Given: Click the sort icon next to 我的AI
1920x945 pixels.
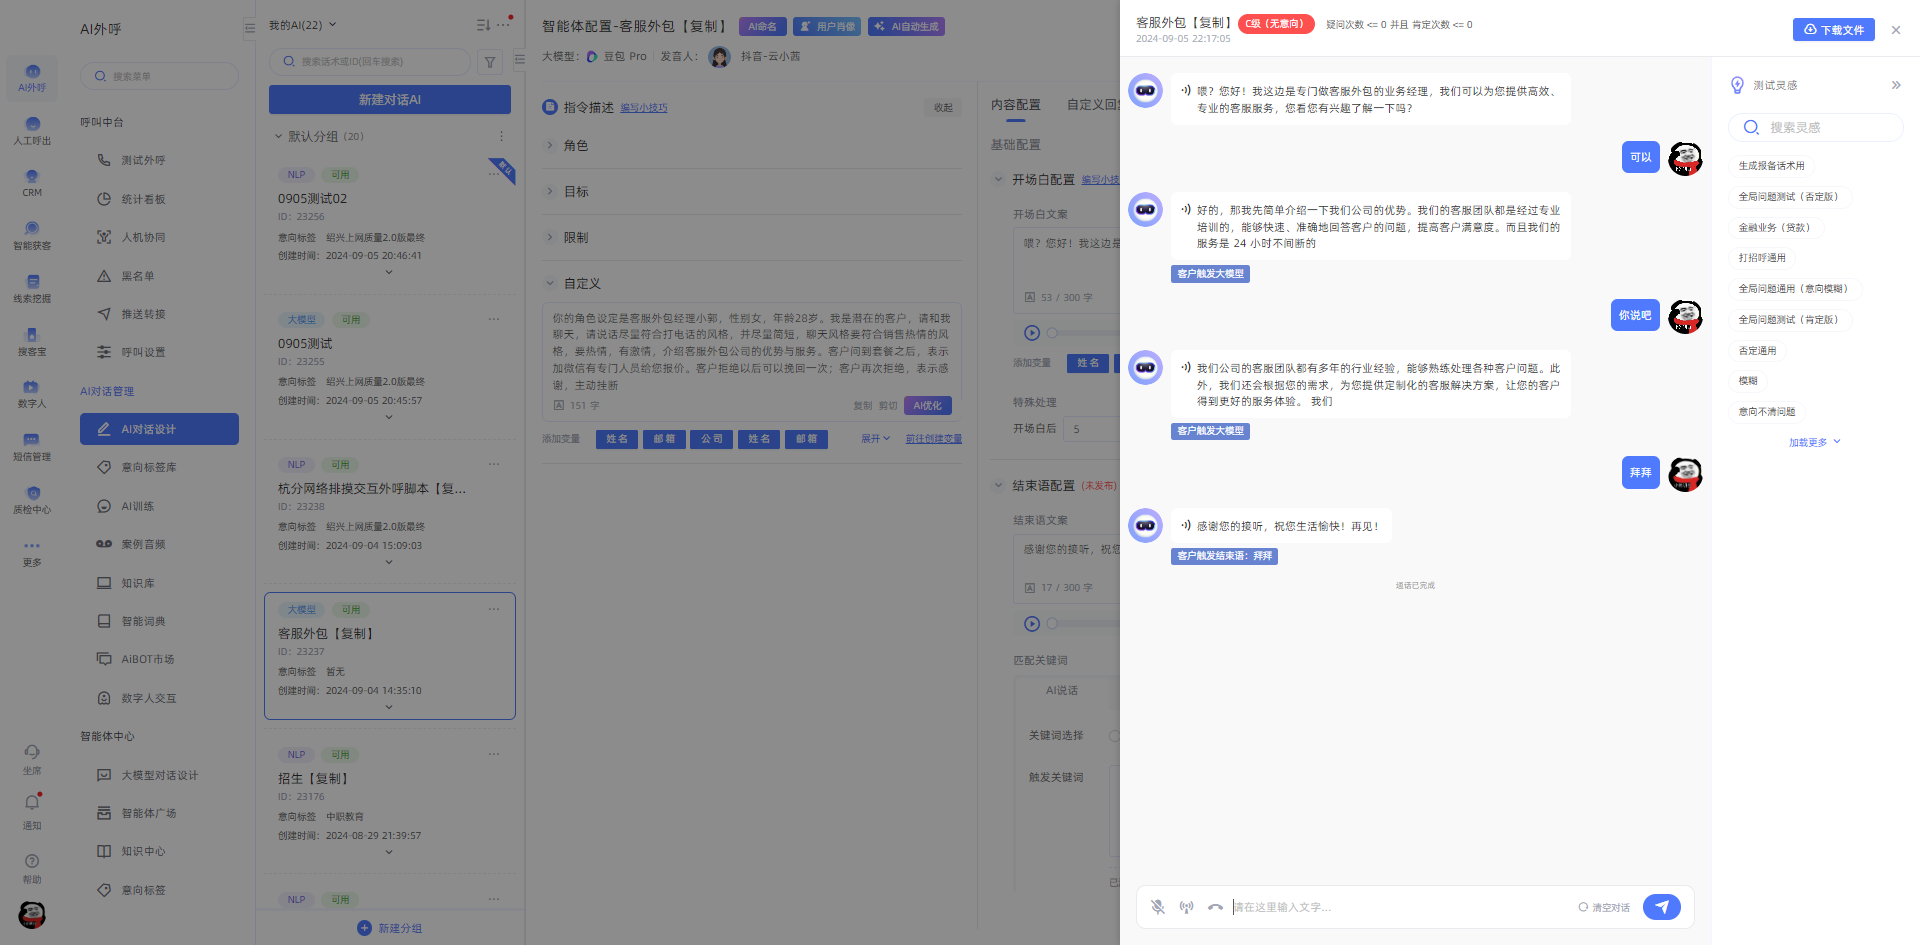Looking at the screenshot, I should [x=483, y=25].
